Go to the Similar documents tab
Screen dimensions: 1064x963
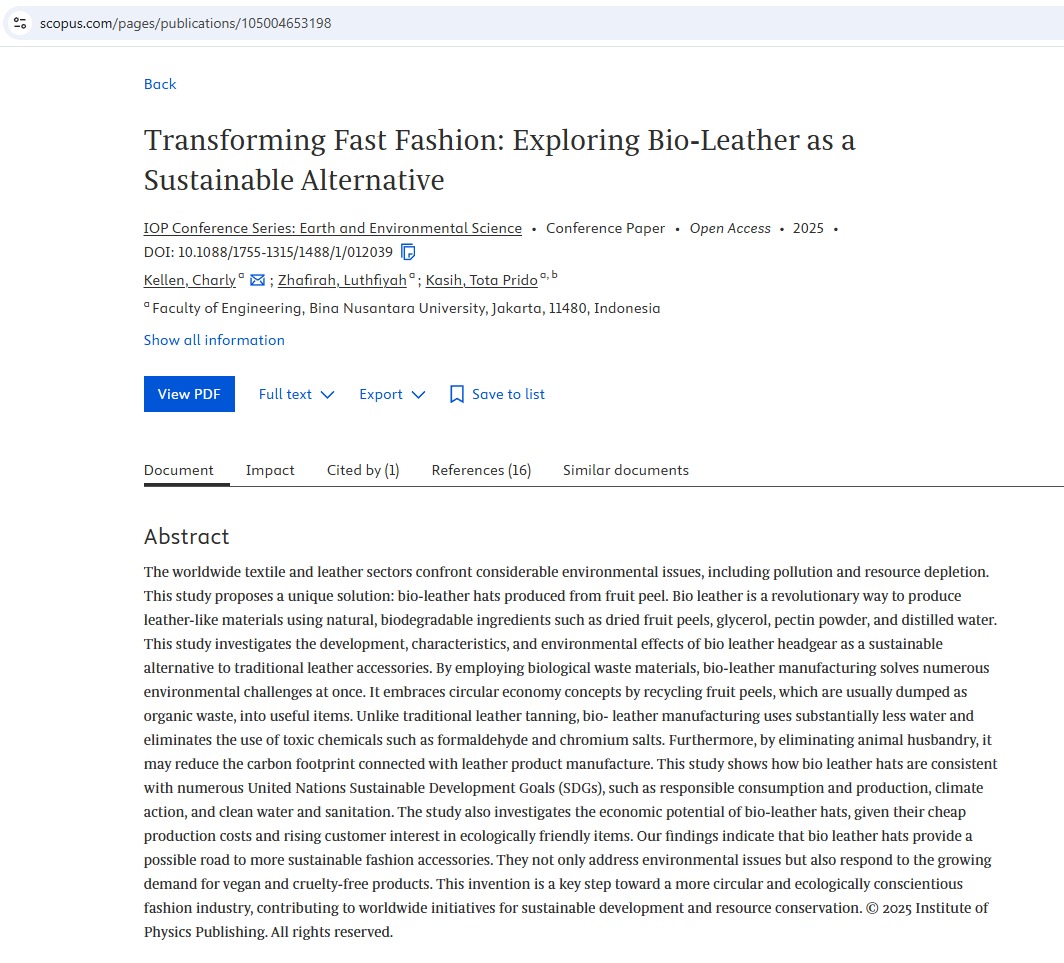click(625, 470)
